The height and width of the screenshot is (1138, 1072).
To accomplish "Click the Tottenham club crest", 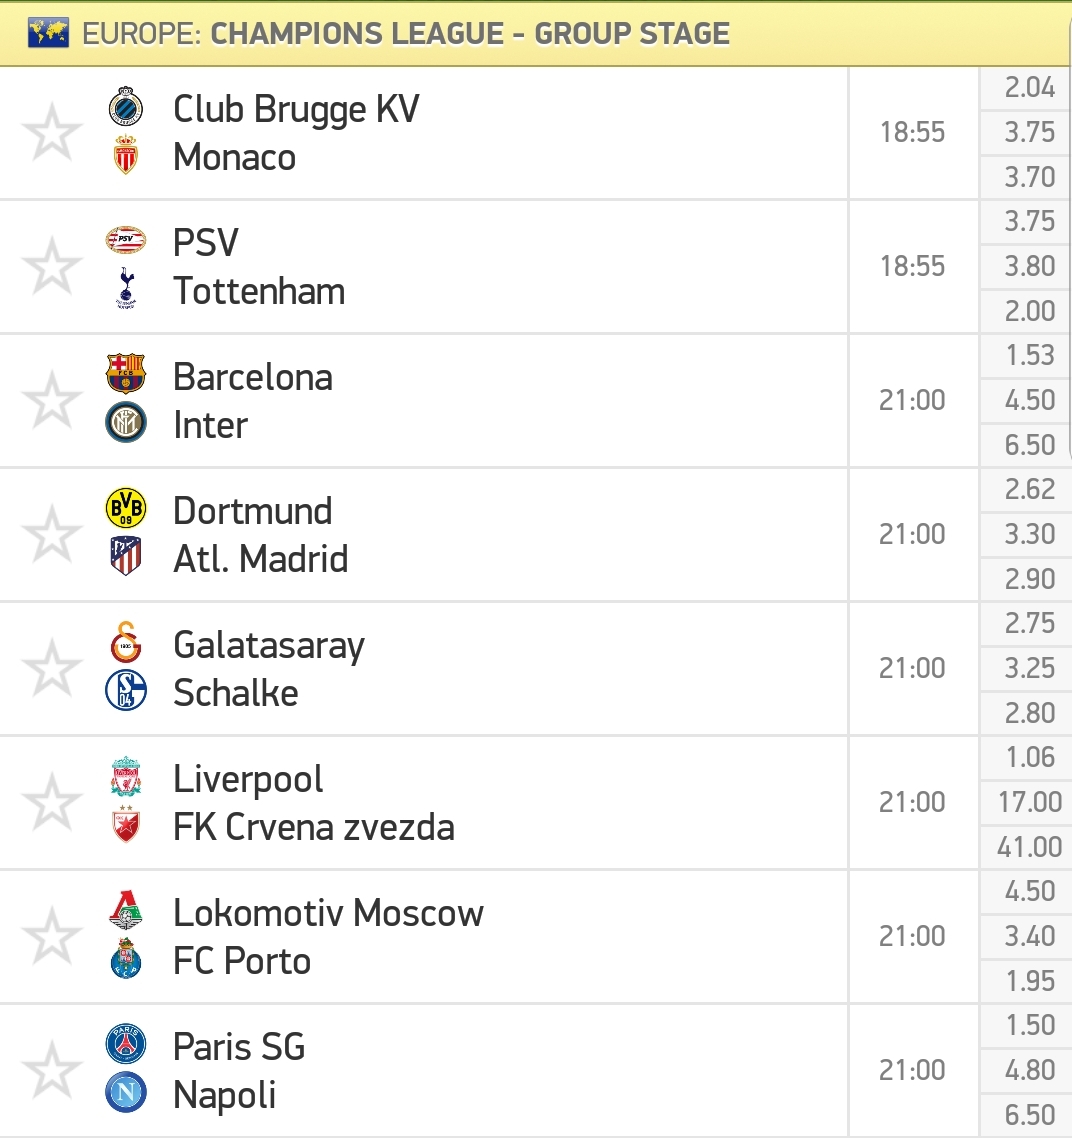I will (x=126, y=289).
